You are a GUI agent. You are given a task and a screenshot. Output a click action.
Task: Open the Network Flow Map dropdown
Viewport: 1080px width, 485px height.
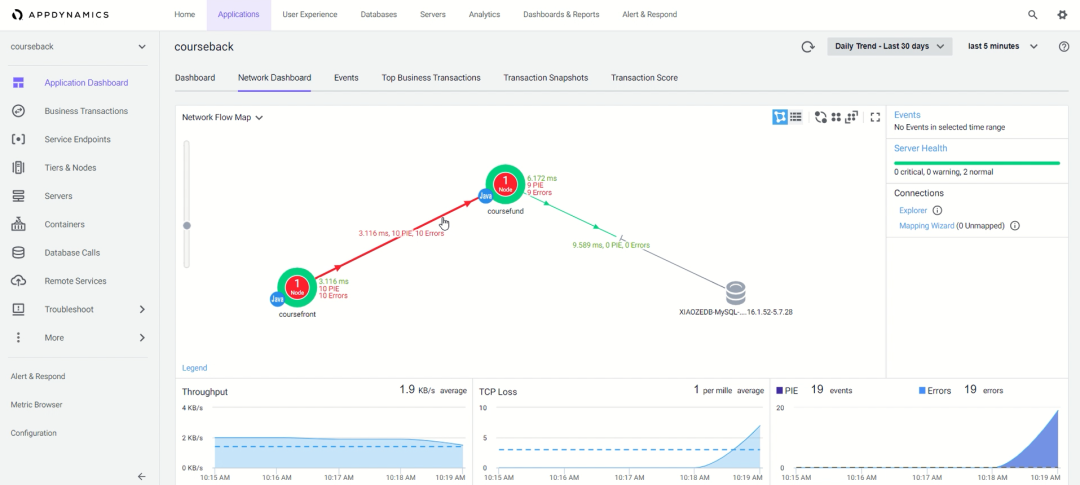coord(222,117)
